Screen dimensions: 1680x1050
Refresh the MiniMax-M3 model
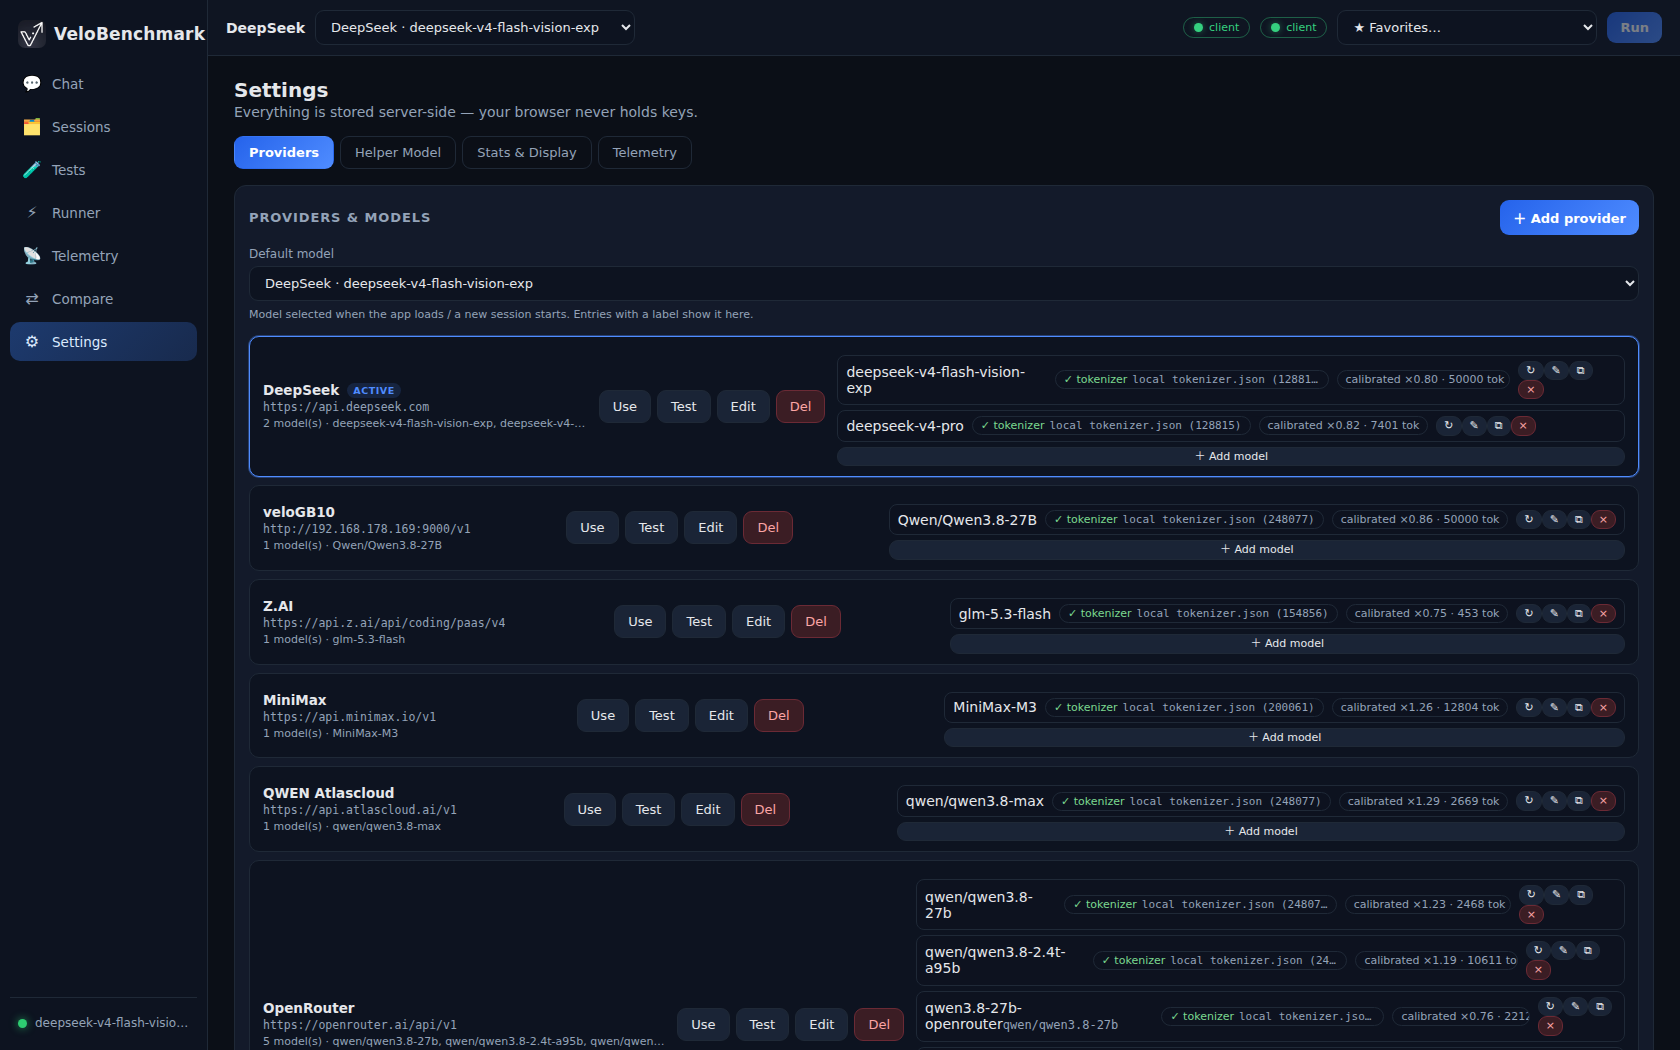click(x=1529, y=708)
